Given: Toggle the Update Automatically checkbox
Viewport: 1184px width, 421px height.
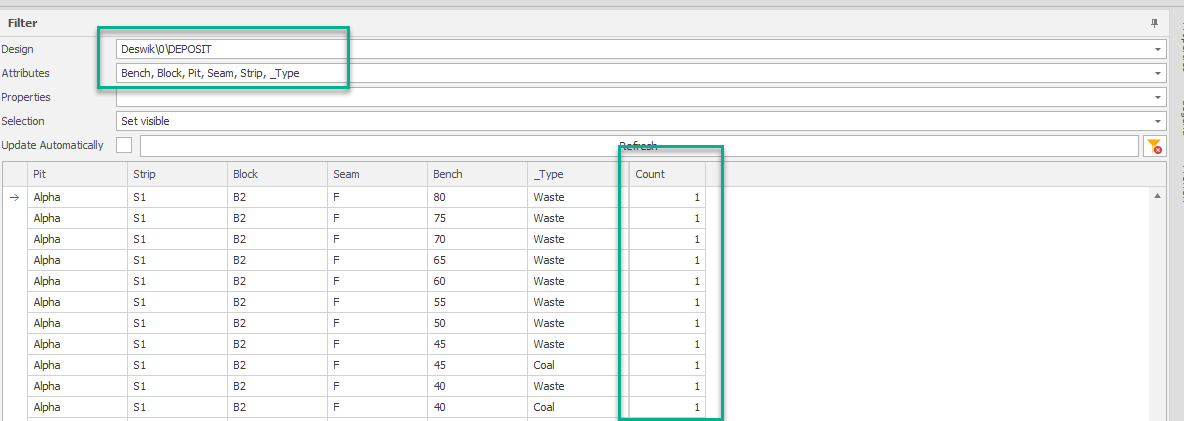Looking at the screenshot, I should click(x=124, y=145).
